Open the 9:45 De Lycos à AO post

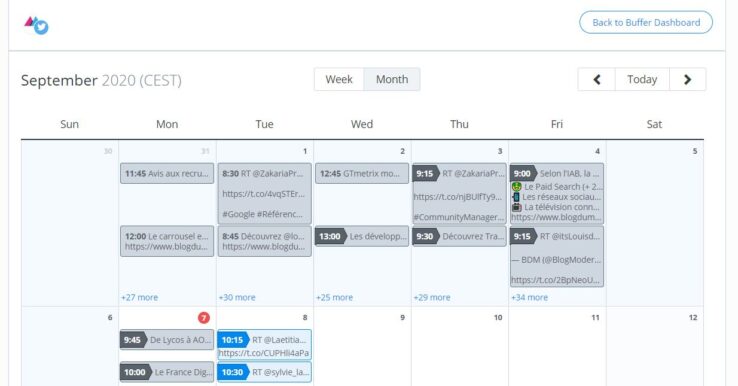coord(167,340)
